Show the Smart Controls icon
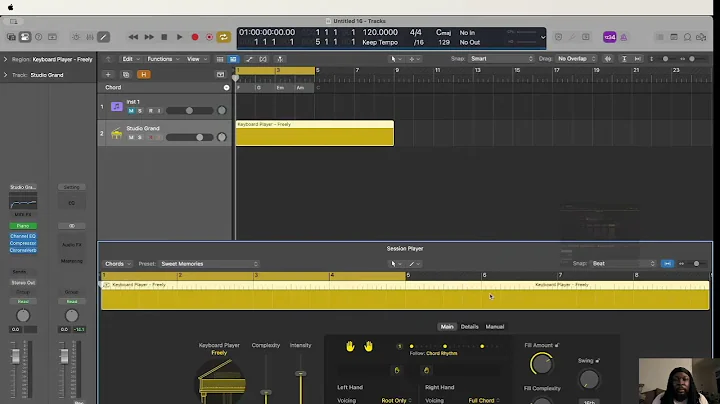720x404 pixels. click(x=76, y=37)
